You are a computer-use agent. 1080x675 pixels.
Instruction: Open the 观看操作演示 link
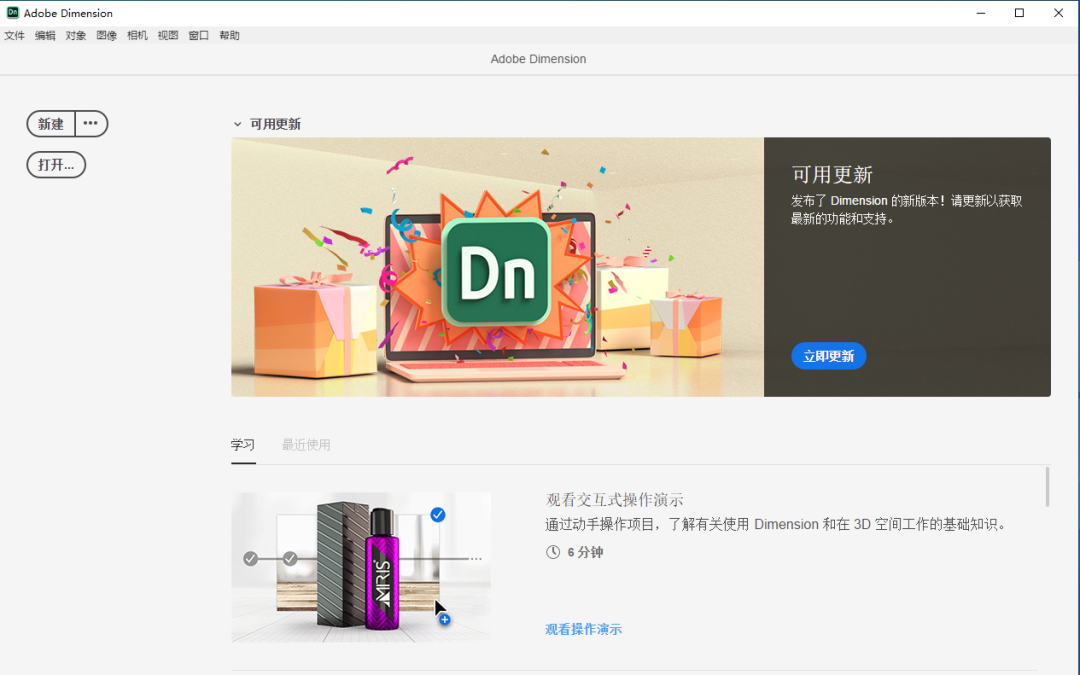pos(583,629)
